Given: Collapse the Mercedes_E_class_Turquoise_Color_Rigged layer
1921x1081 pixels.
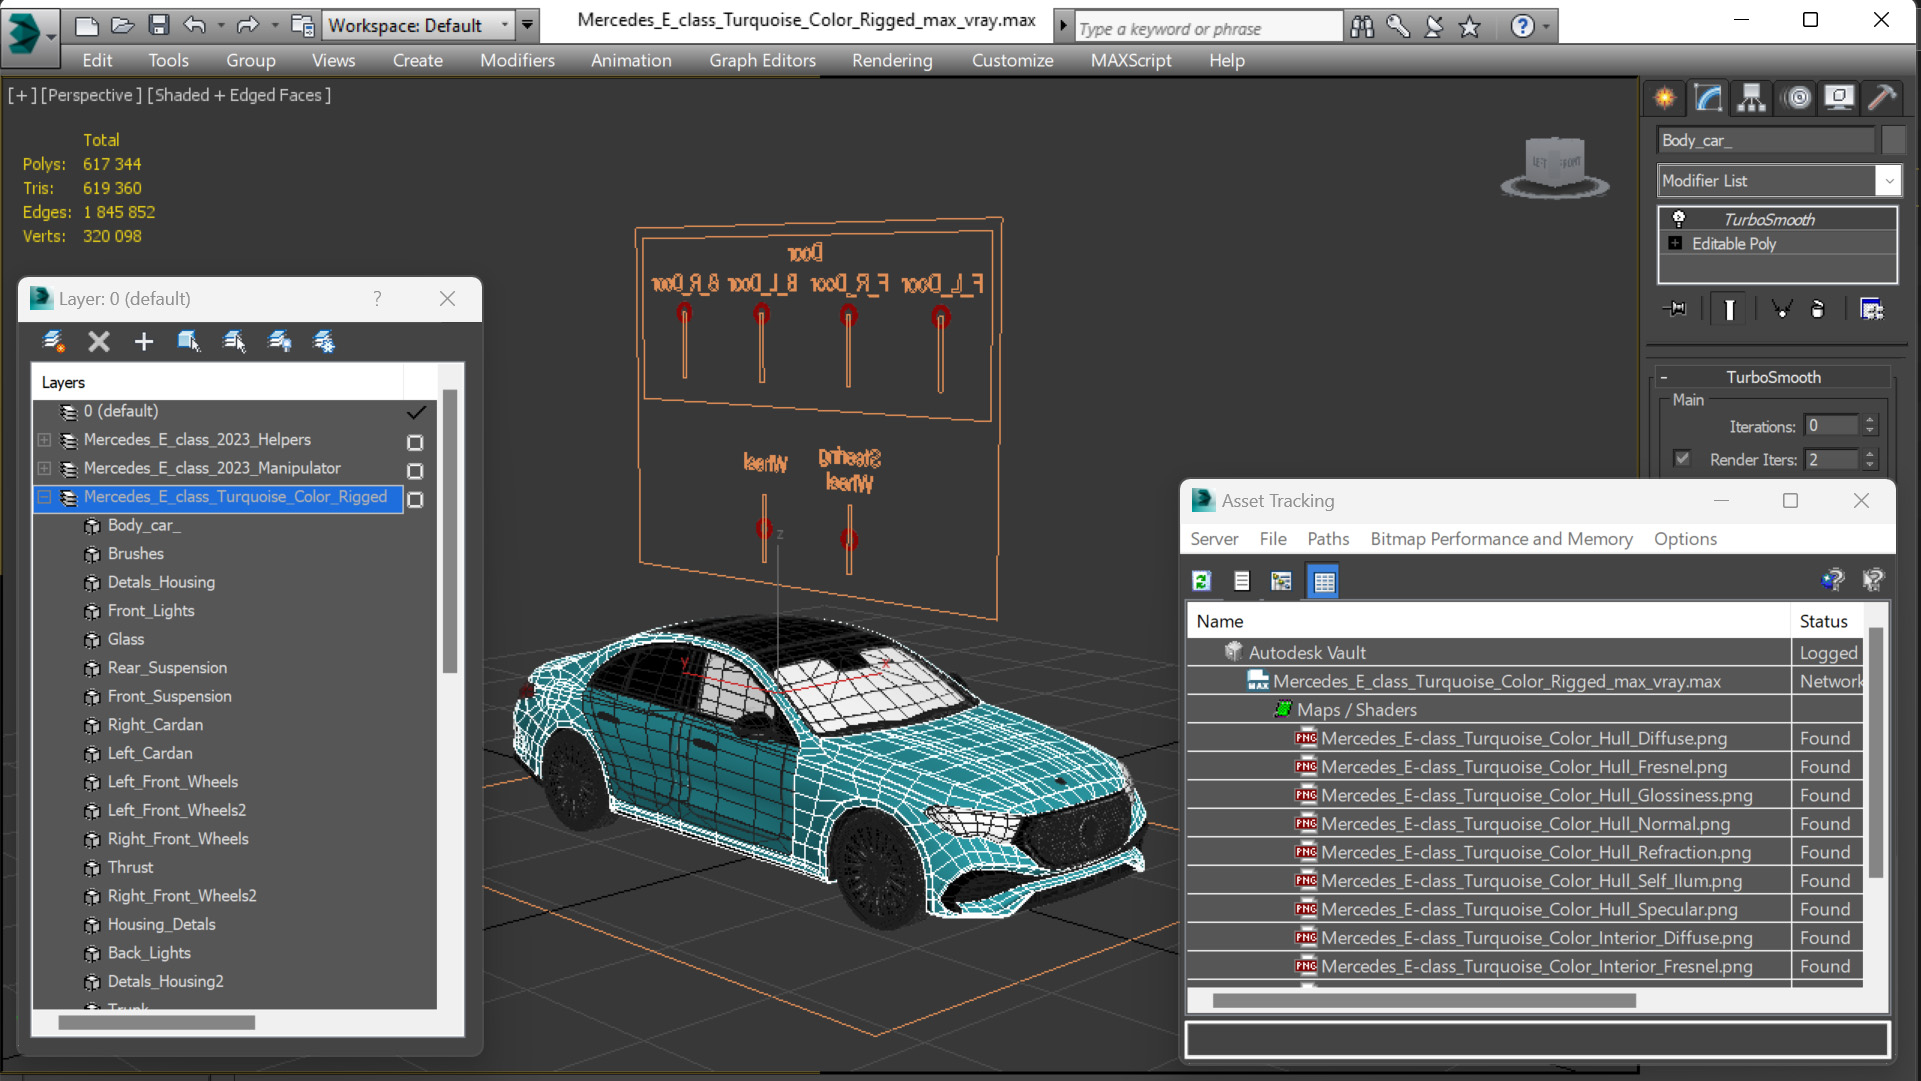Looking at the screenshot, I should [45, 497].
